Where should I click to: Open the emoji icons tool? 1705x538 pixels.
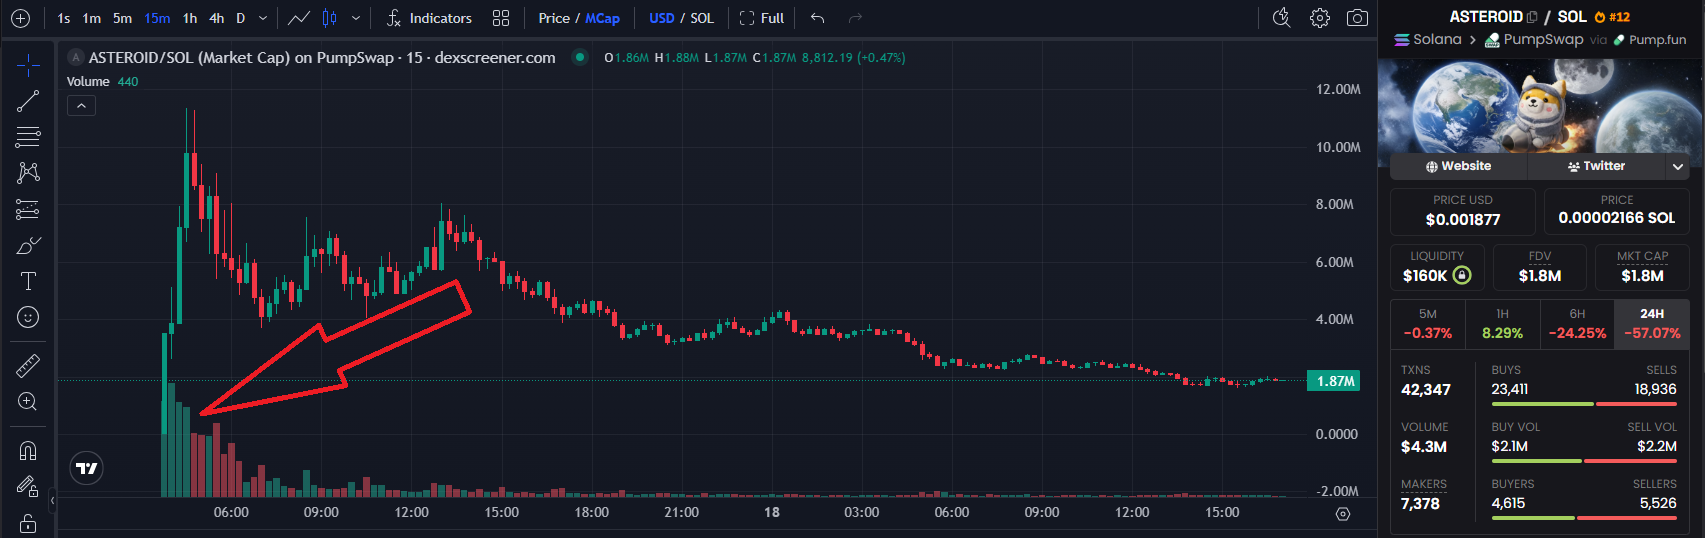click(x=28, y=317)
